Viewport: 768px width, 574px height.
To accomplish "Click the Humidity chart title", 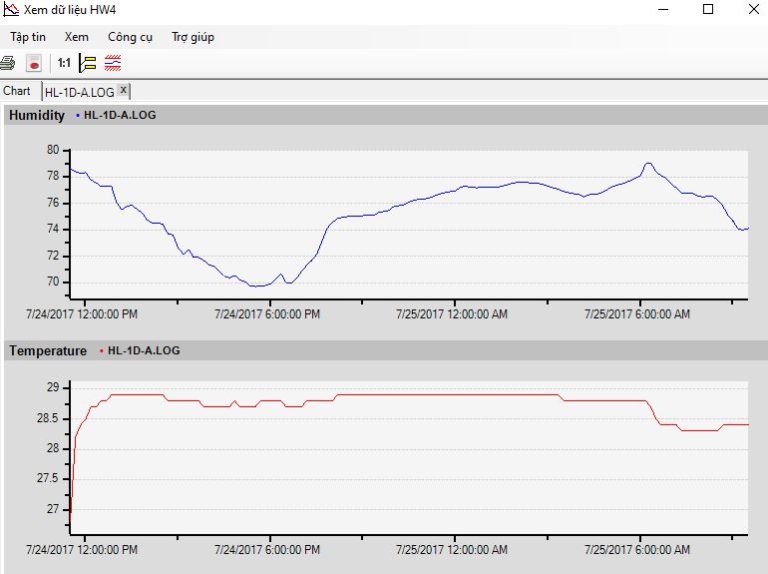I will (37, 115).
